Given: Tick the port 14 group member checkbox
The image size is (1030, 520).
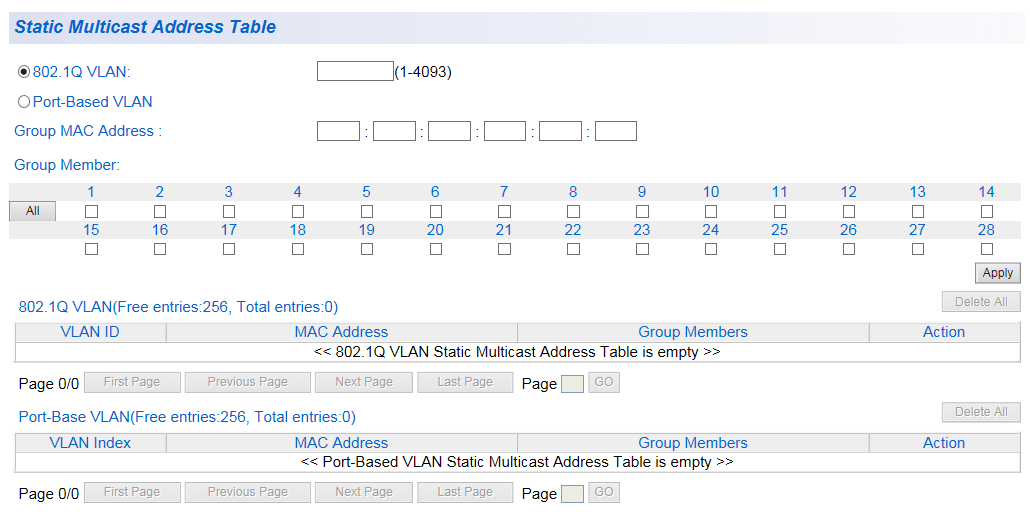Looking at the screenshot, I should (x=987, y=211).
